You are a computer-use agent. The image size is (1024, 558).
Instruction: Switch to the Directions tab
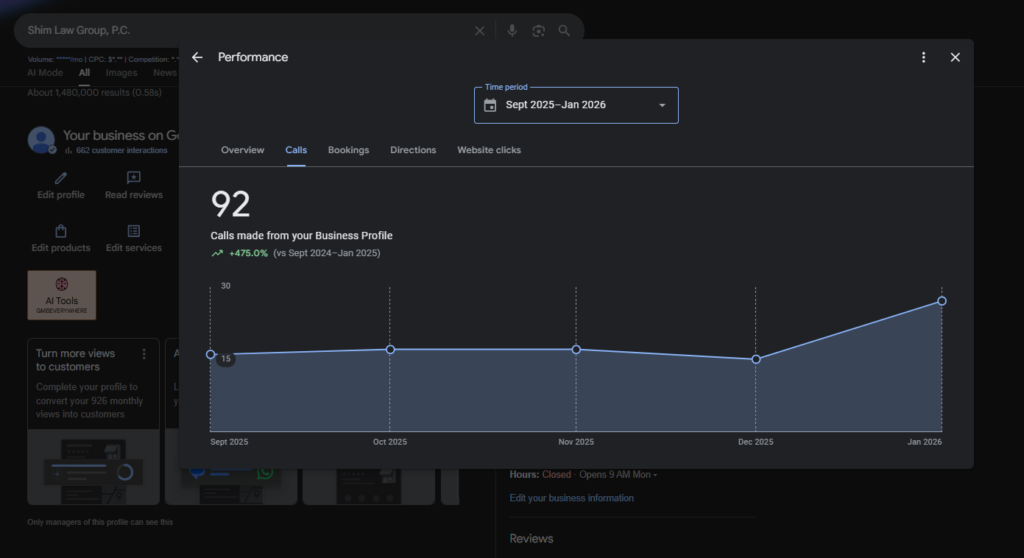413,150
